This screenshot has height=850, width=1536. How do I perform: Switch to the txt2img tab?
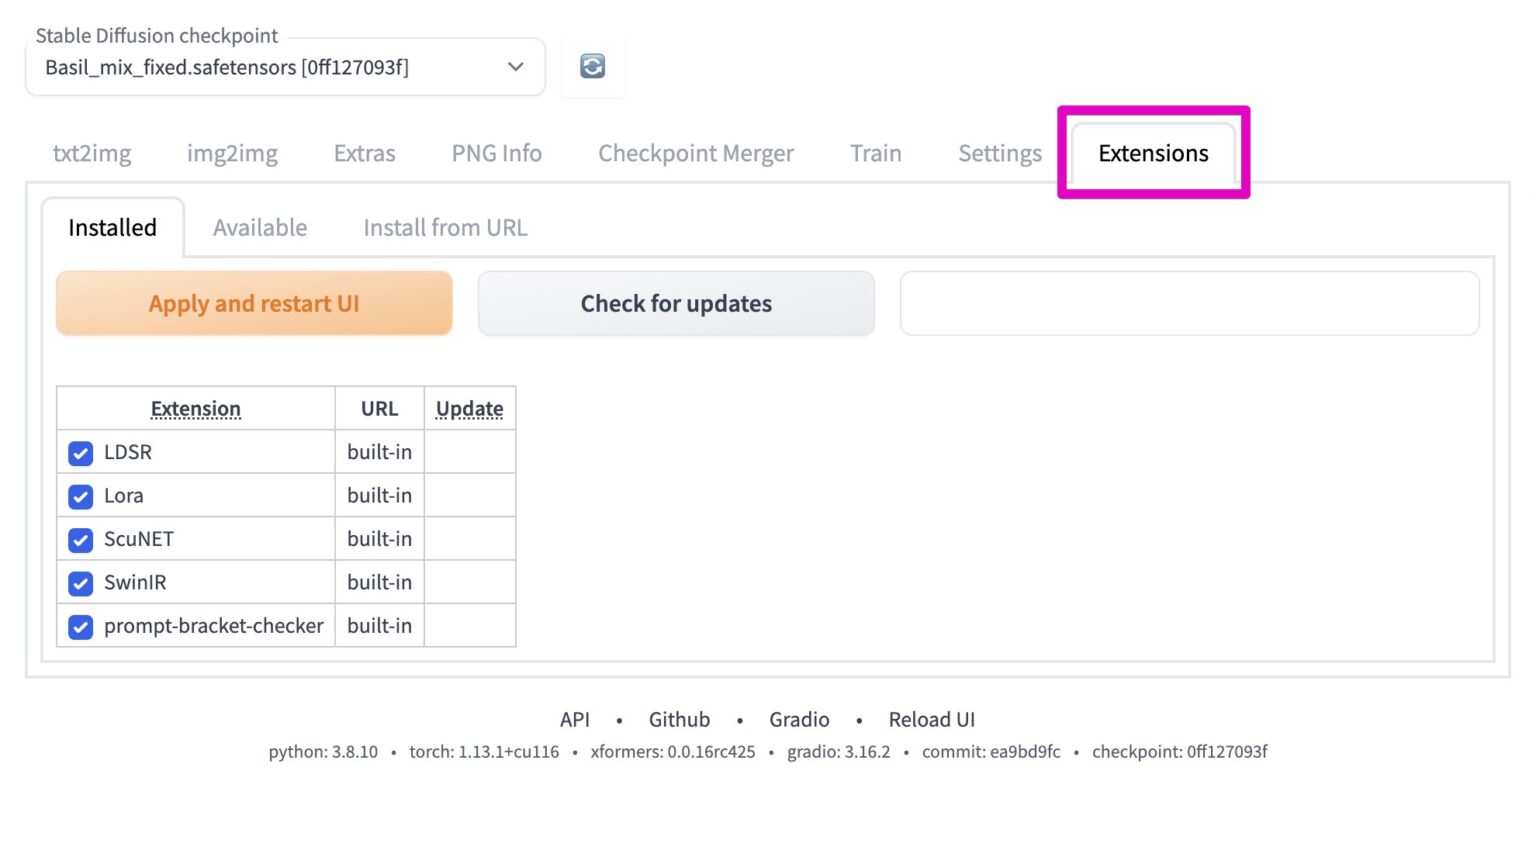tap(91, 153)
